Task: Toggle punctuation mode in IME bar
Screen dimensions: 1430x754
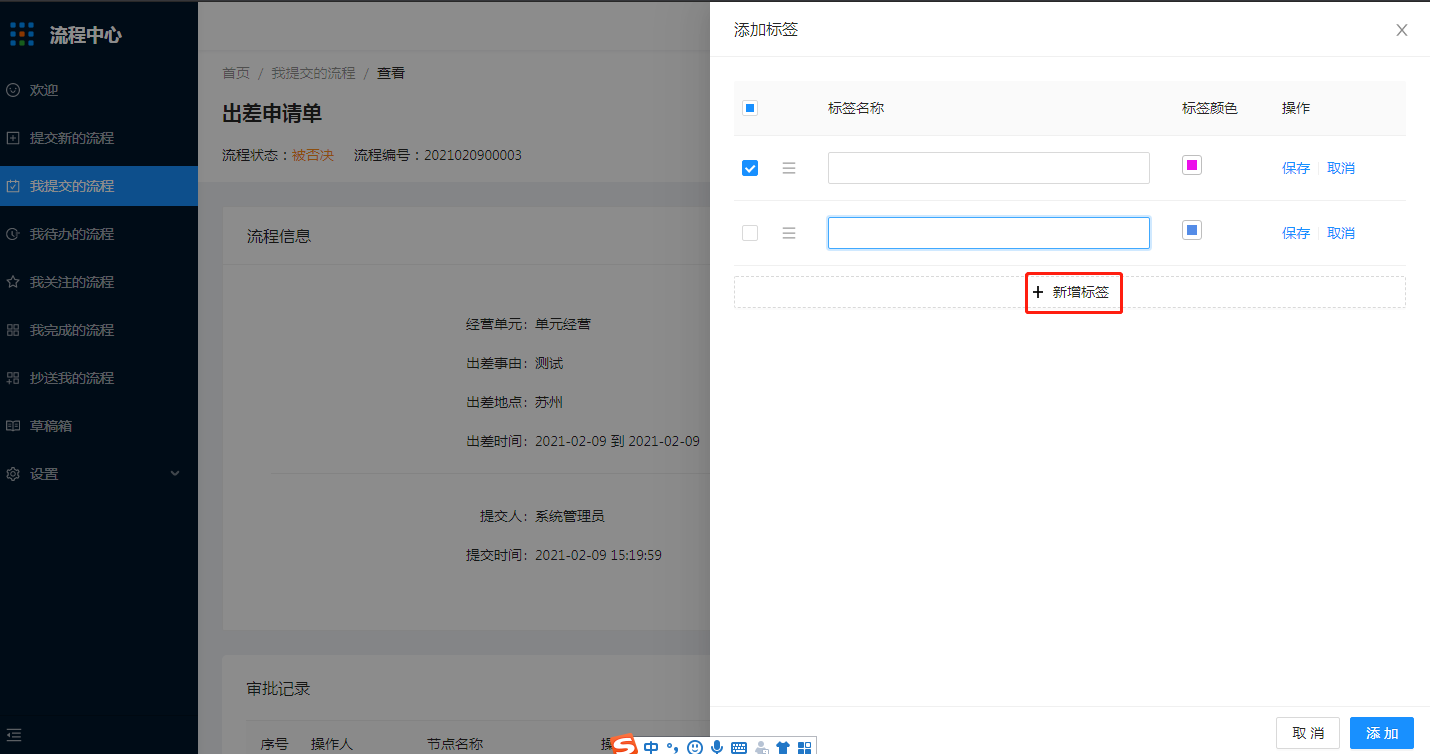Action: (x=673, y=747)
